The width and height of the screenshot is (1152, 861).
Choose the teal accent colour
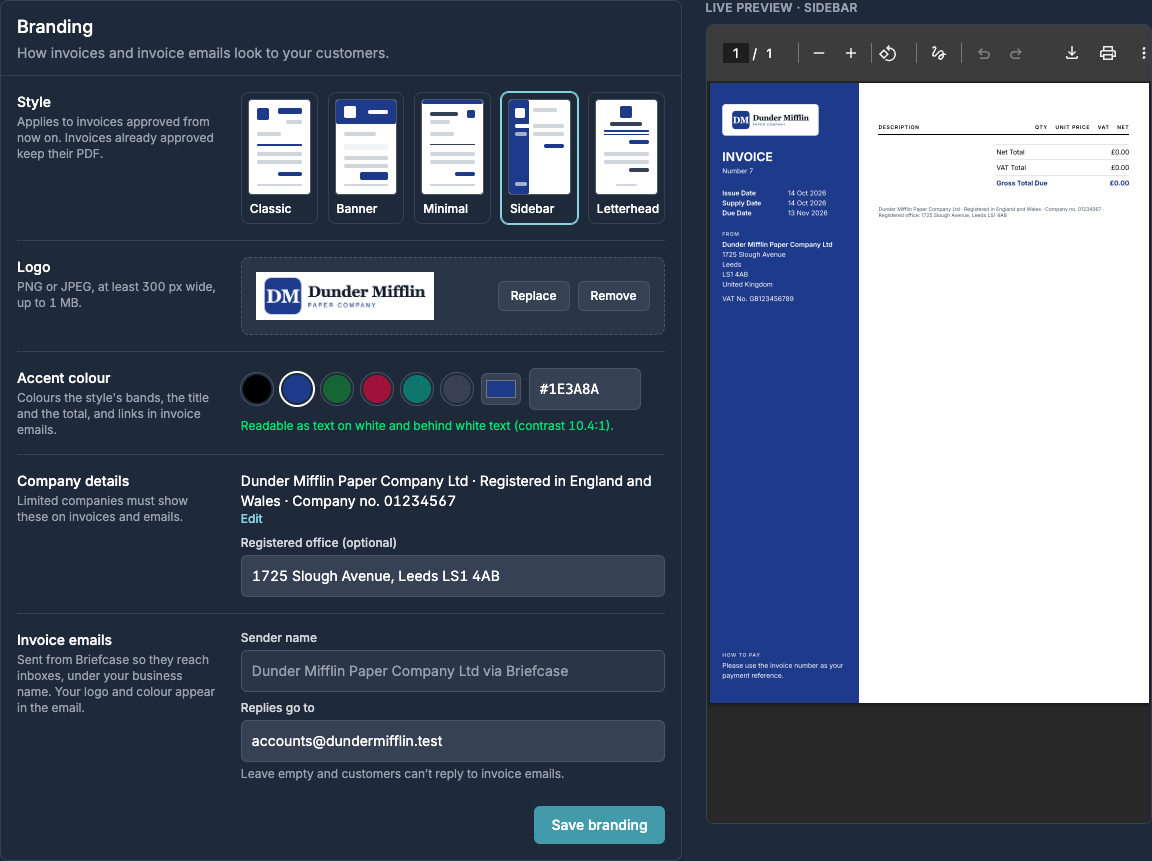(417, 389)
